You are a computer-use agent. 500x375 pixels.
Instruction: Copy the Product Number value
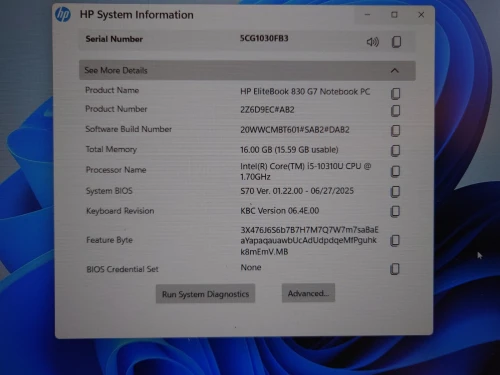pyautogui.click(x=395, y=111)
